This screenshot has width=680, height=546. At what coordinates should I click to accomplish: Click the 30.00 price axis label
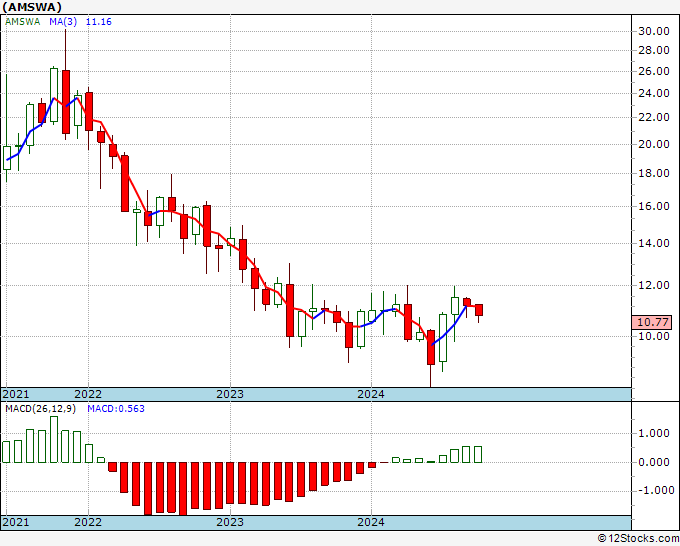[654, 31]
